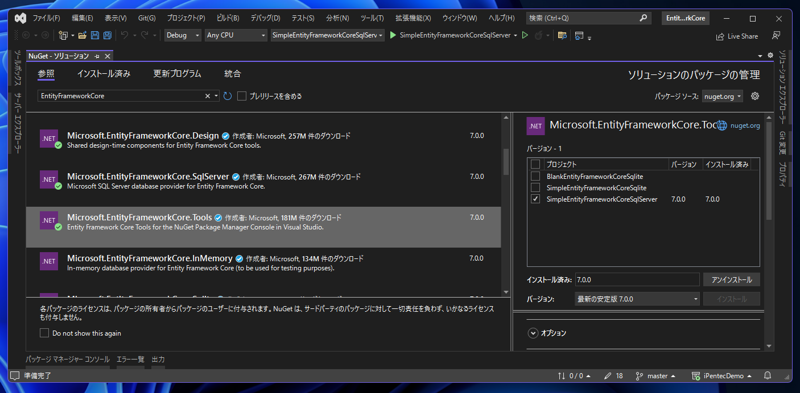The image size is (800, 393).
Task: Click the master branch indicator
Action: pos(656,376)
